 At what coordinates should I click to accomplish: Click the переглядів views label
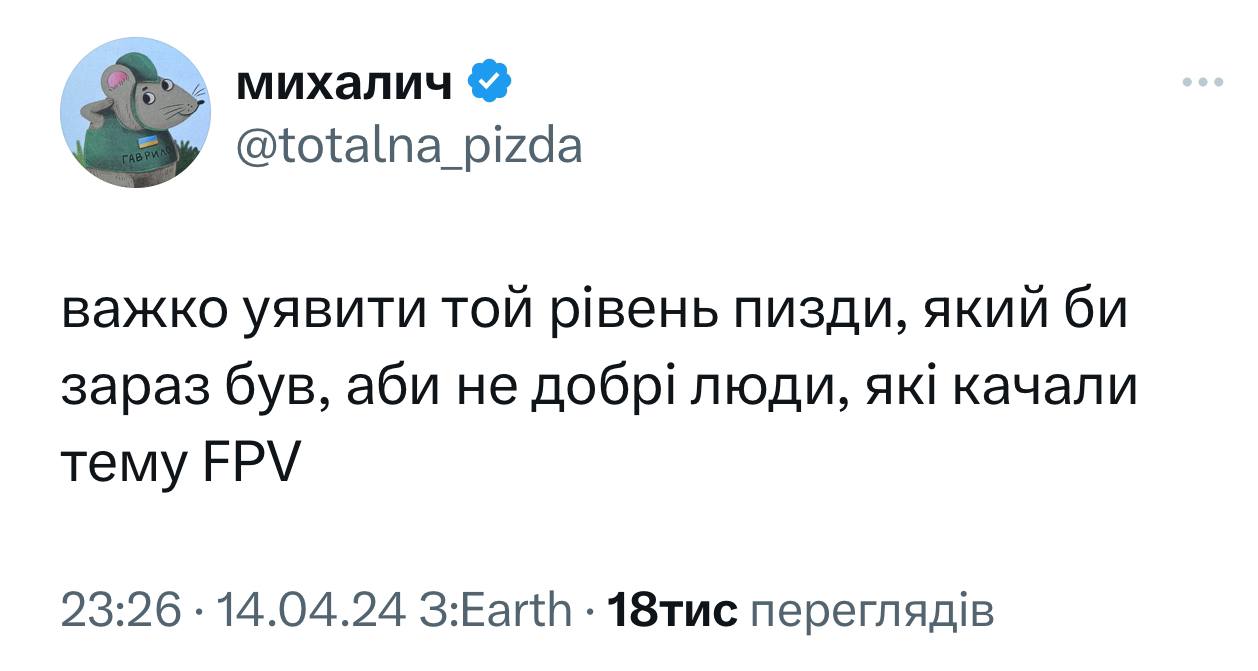click(870, 610)
